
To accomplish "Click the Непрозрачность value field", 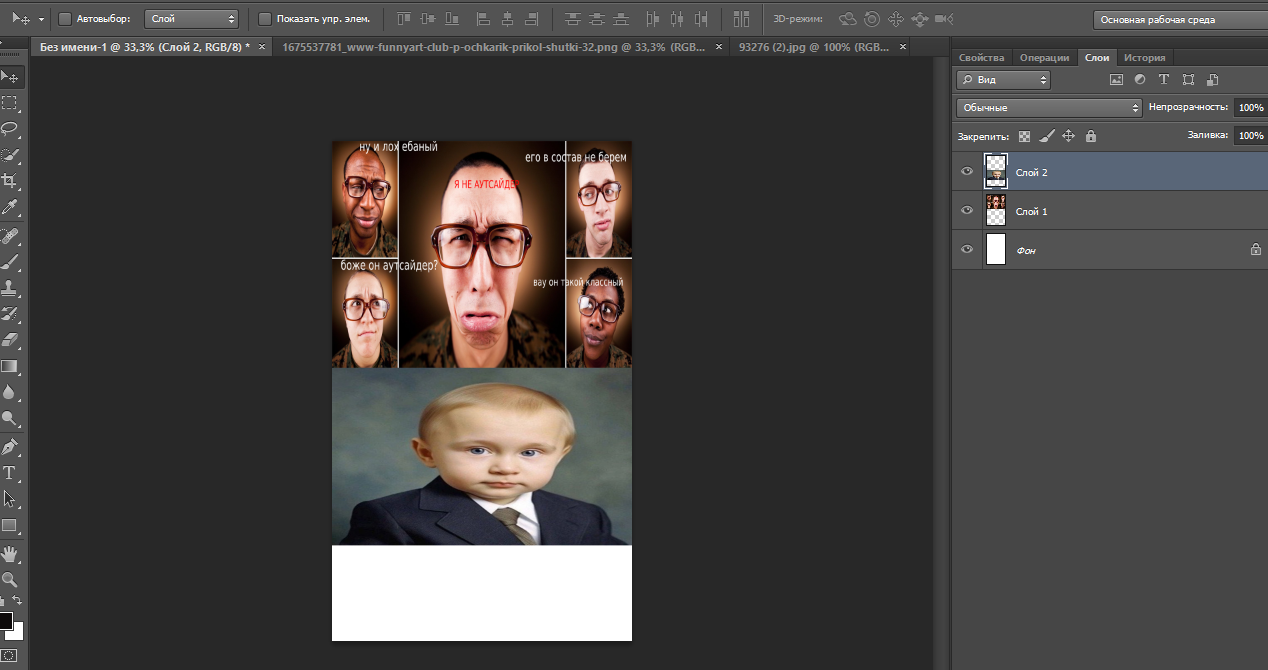I will pyautogui.click(x=1249, y=107).
